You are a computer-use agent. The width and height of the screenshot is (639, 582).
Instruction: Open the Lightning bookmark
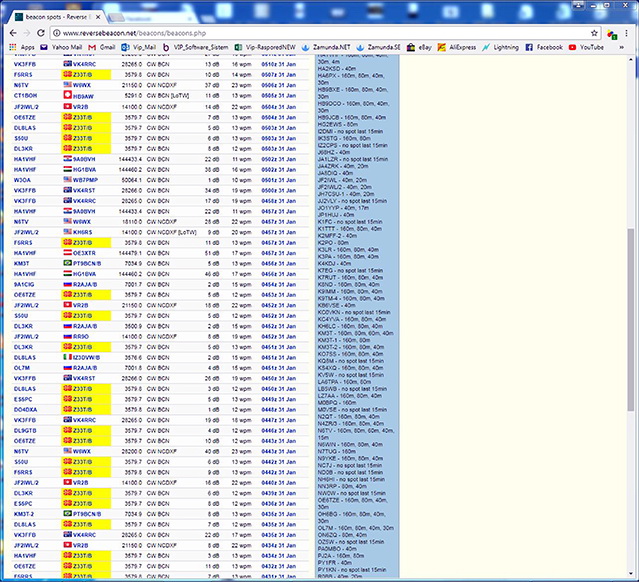click(500, 47)
